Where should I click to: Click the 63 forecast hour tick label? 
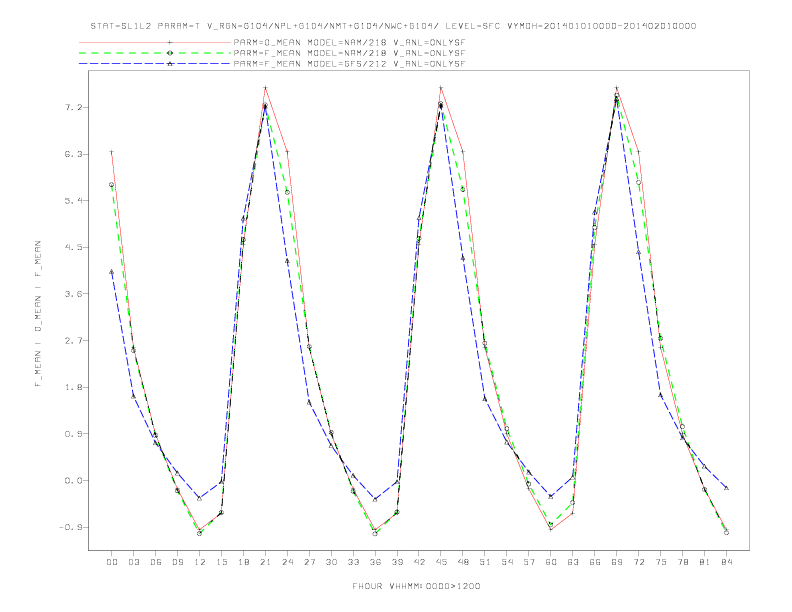tap(573, 562)
